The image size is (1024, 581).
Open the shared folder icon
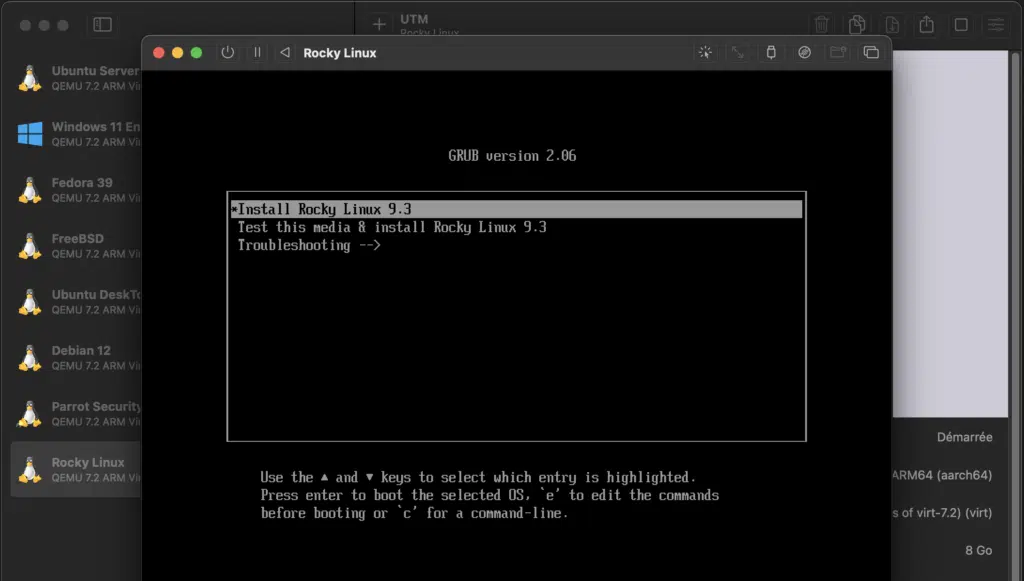click(x=838, y=52)
